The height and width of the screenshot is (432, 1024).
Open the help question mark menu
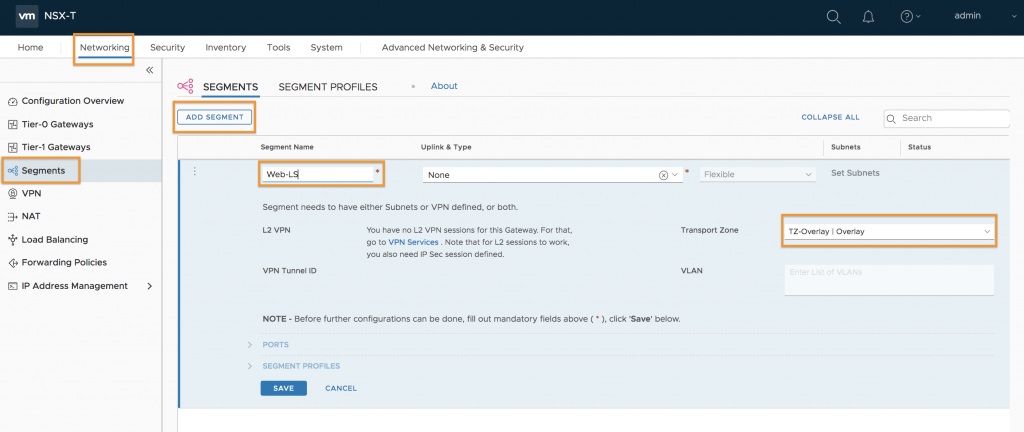pyautogui.click(x=910, y=17)
